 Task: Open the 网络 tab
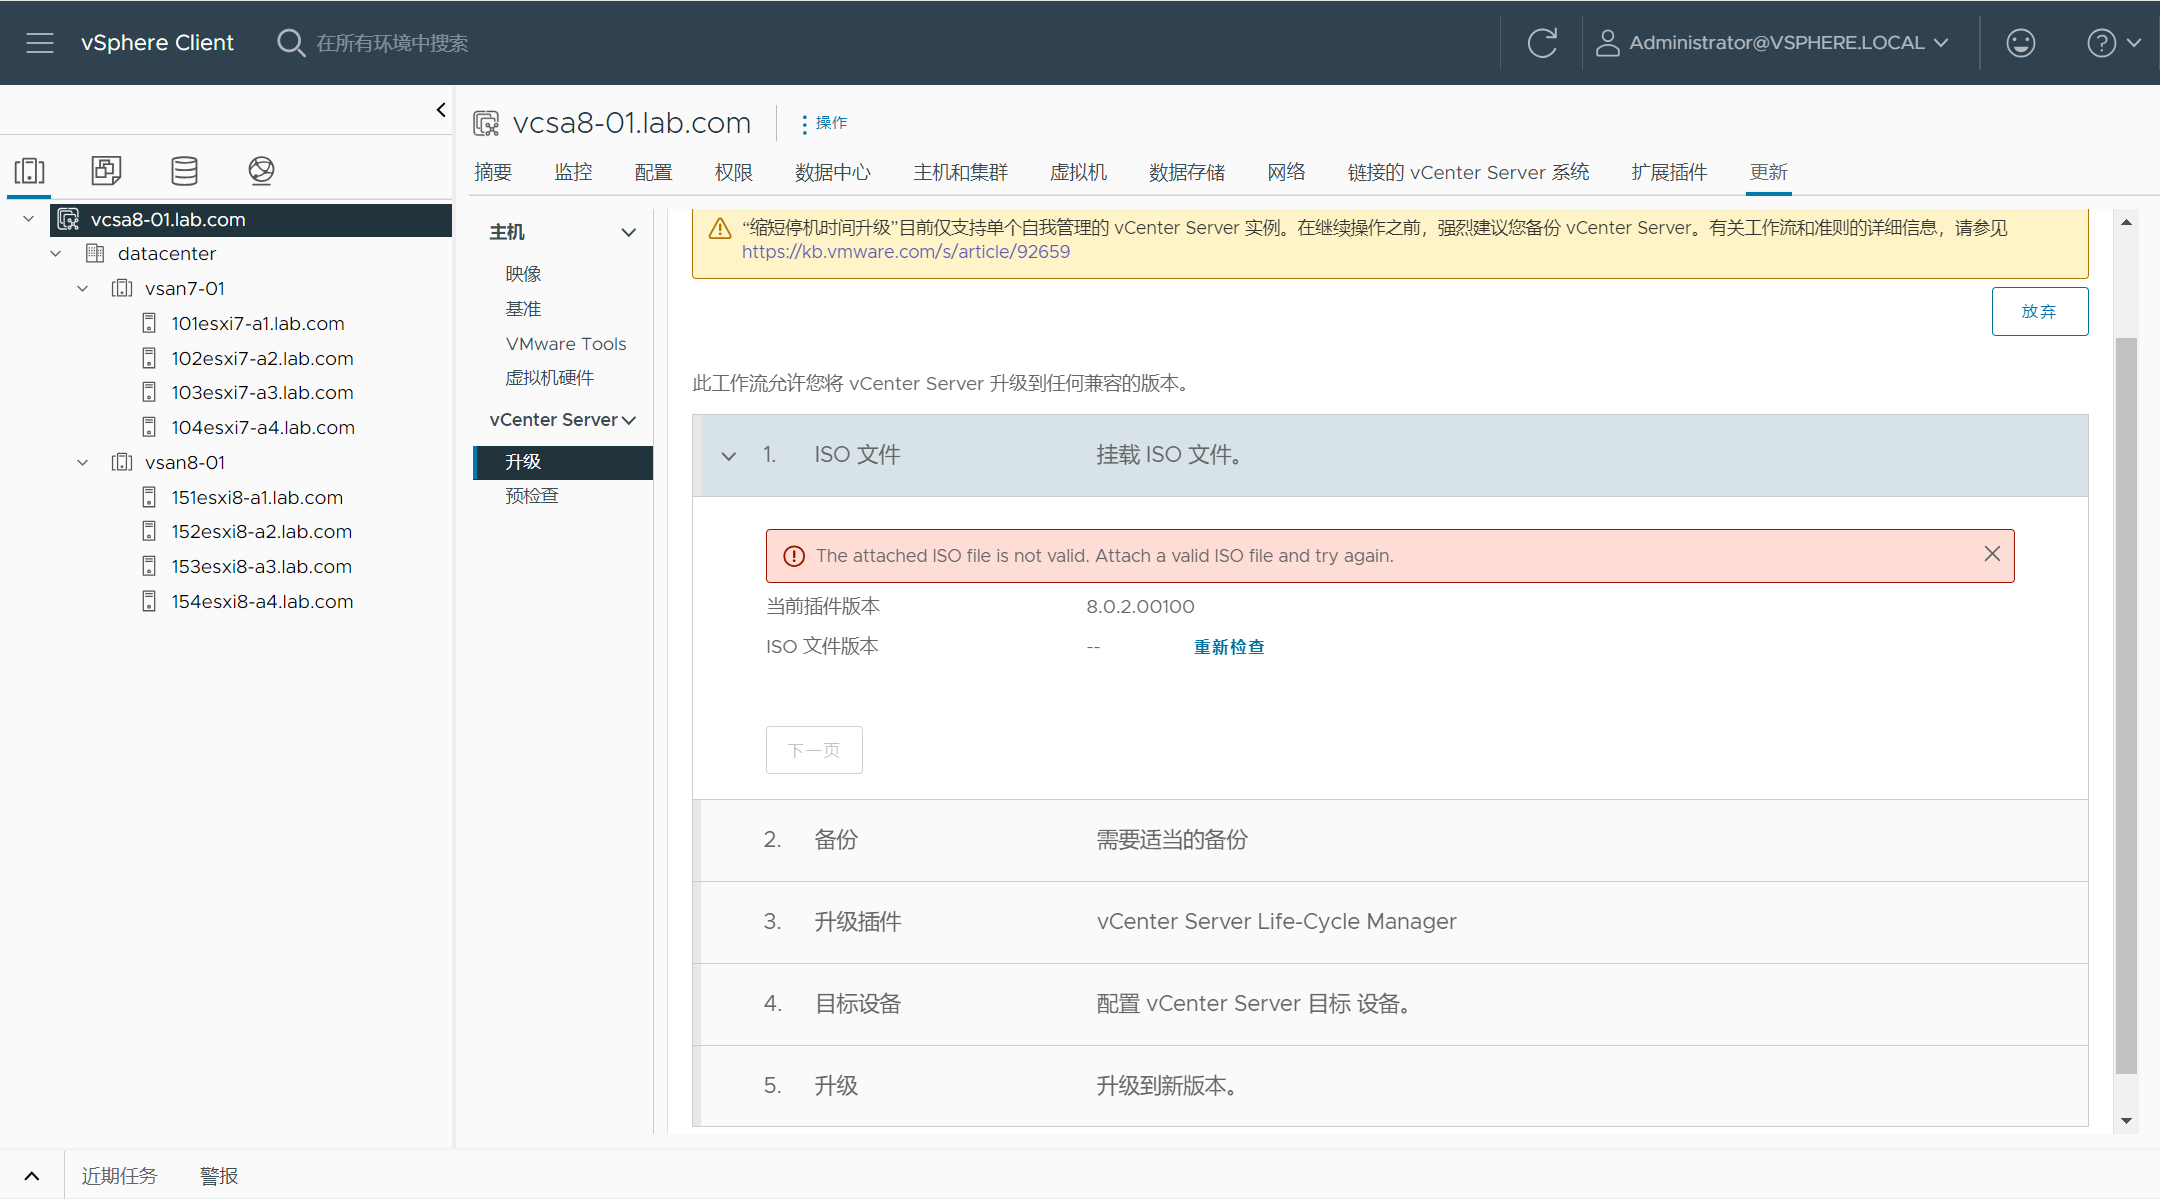1286,172
